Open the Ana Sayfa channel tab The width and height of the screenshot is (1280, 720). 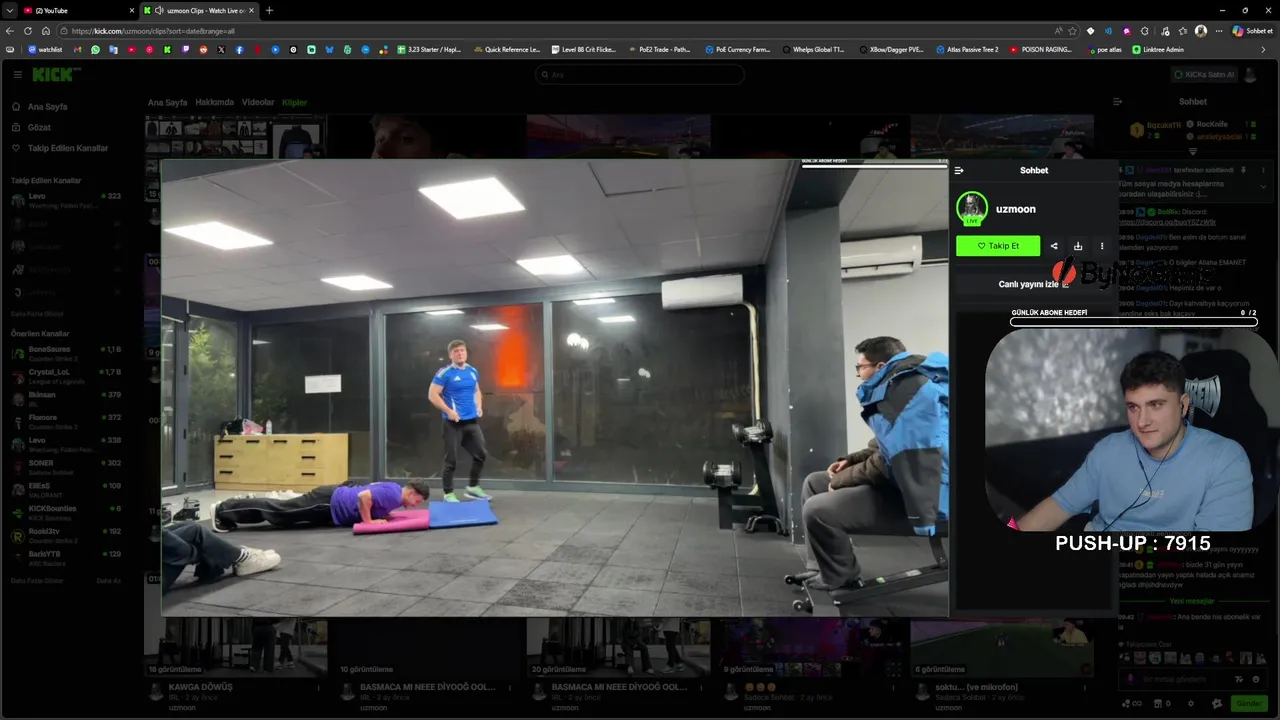[x=167, y=102]
